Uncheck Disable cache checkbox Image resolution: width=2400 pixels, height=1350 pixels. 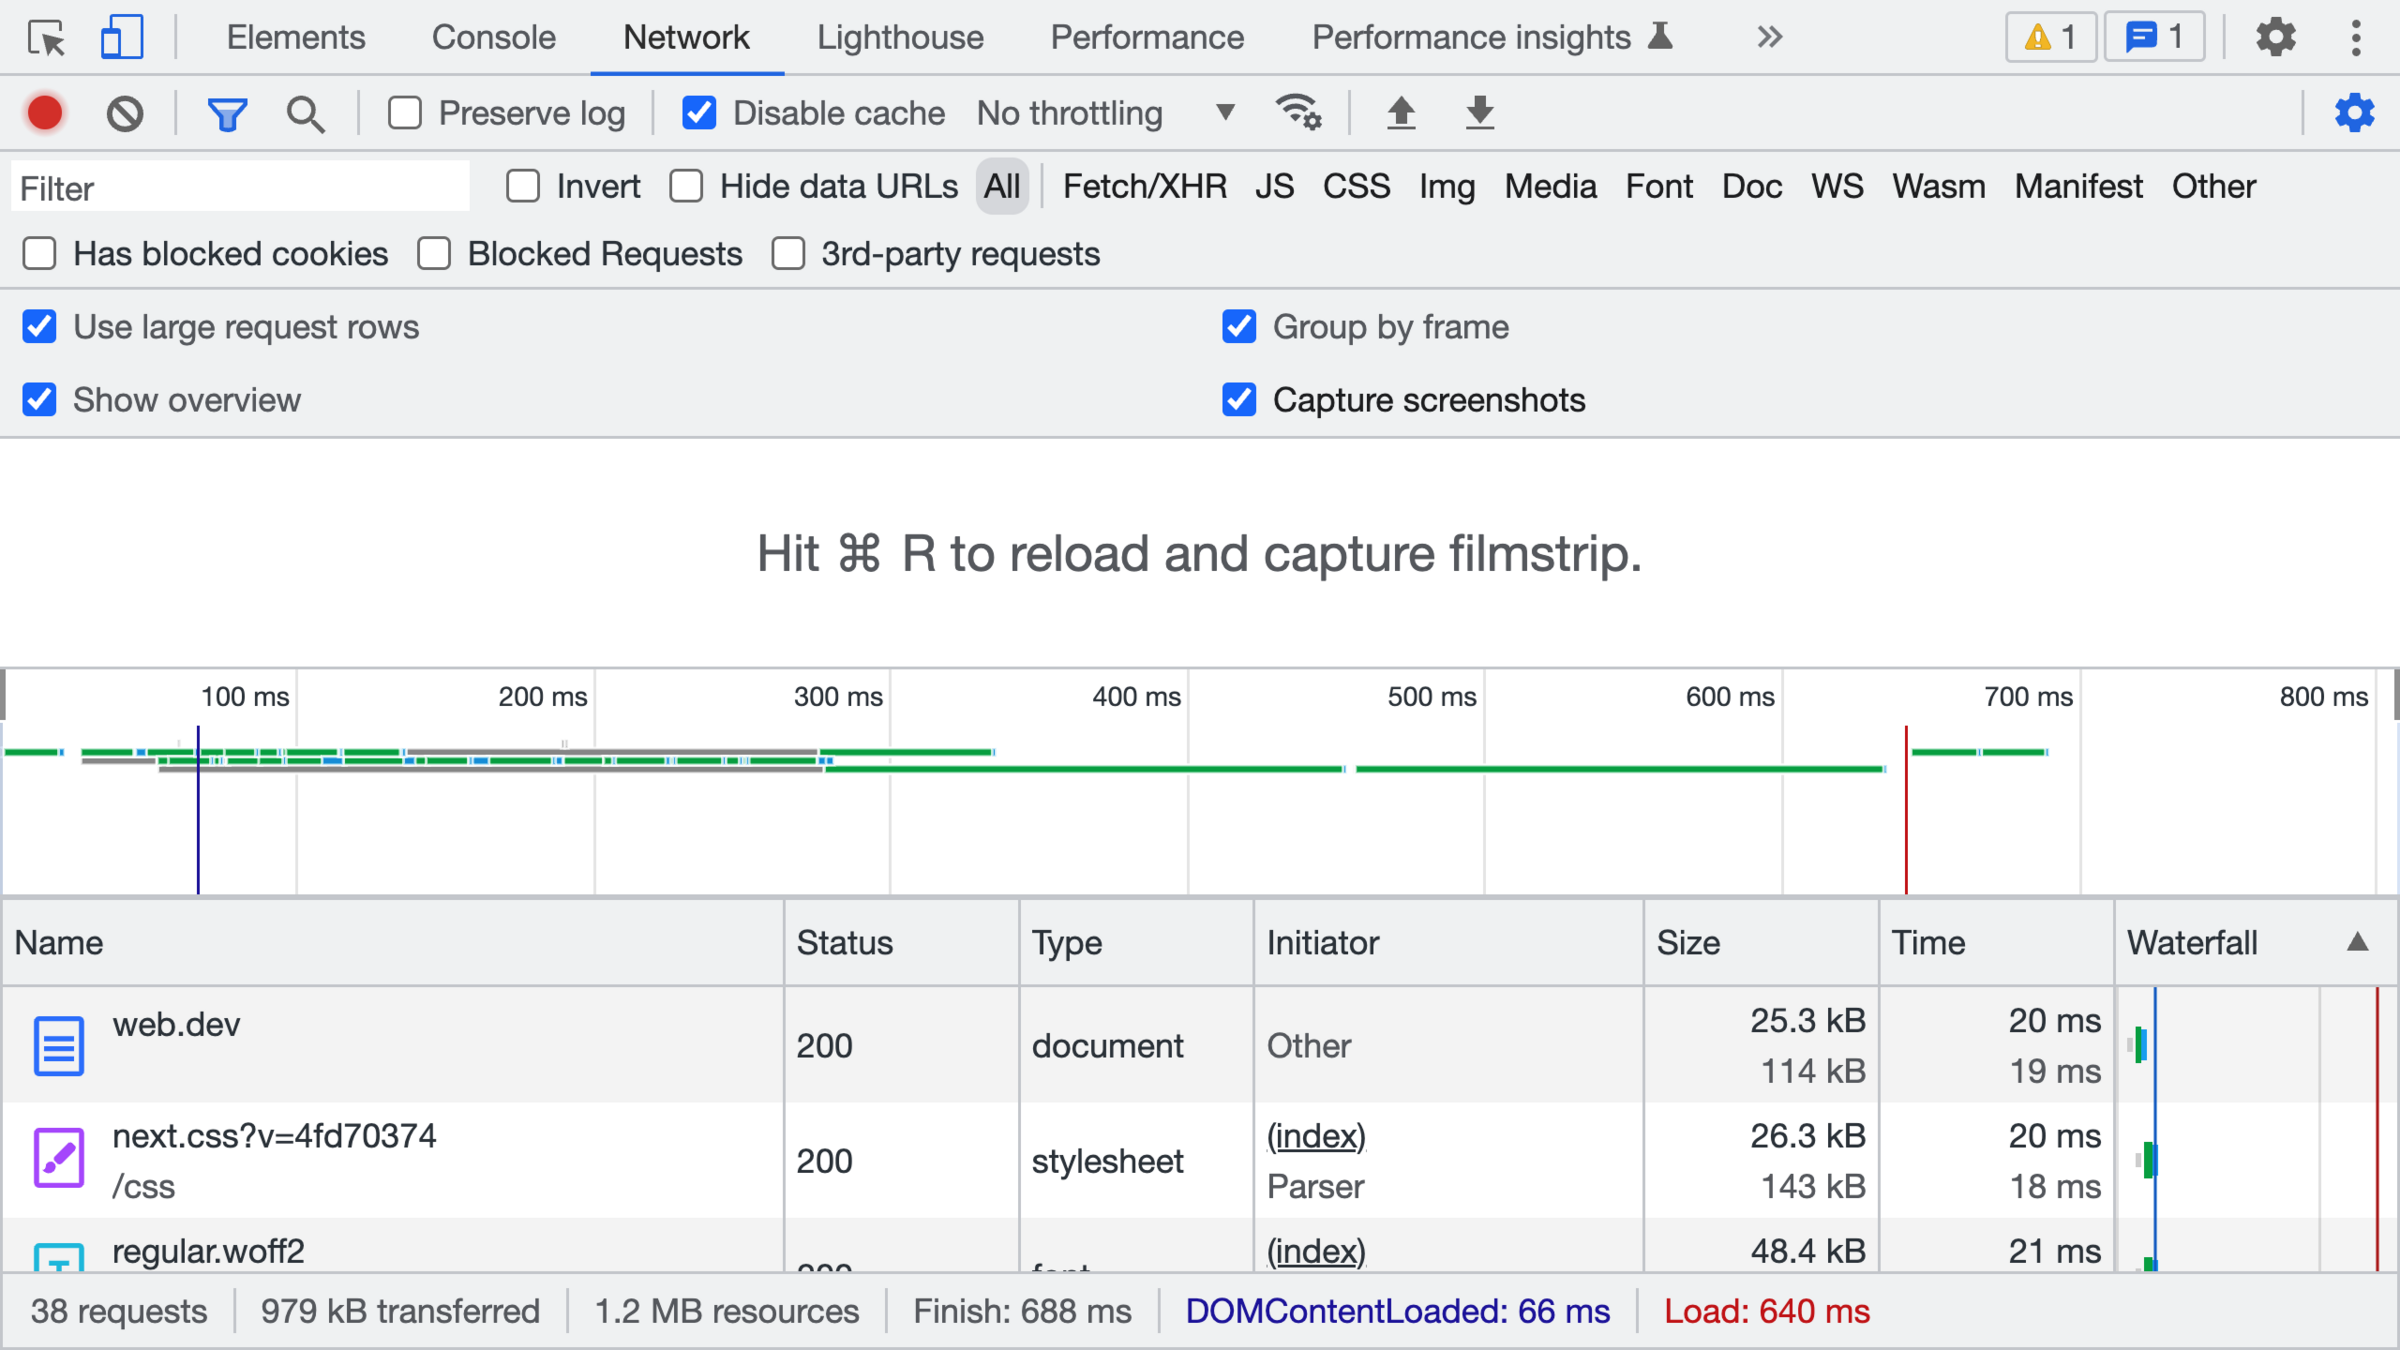[699, 113]
